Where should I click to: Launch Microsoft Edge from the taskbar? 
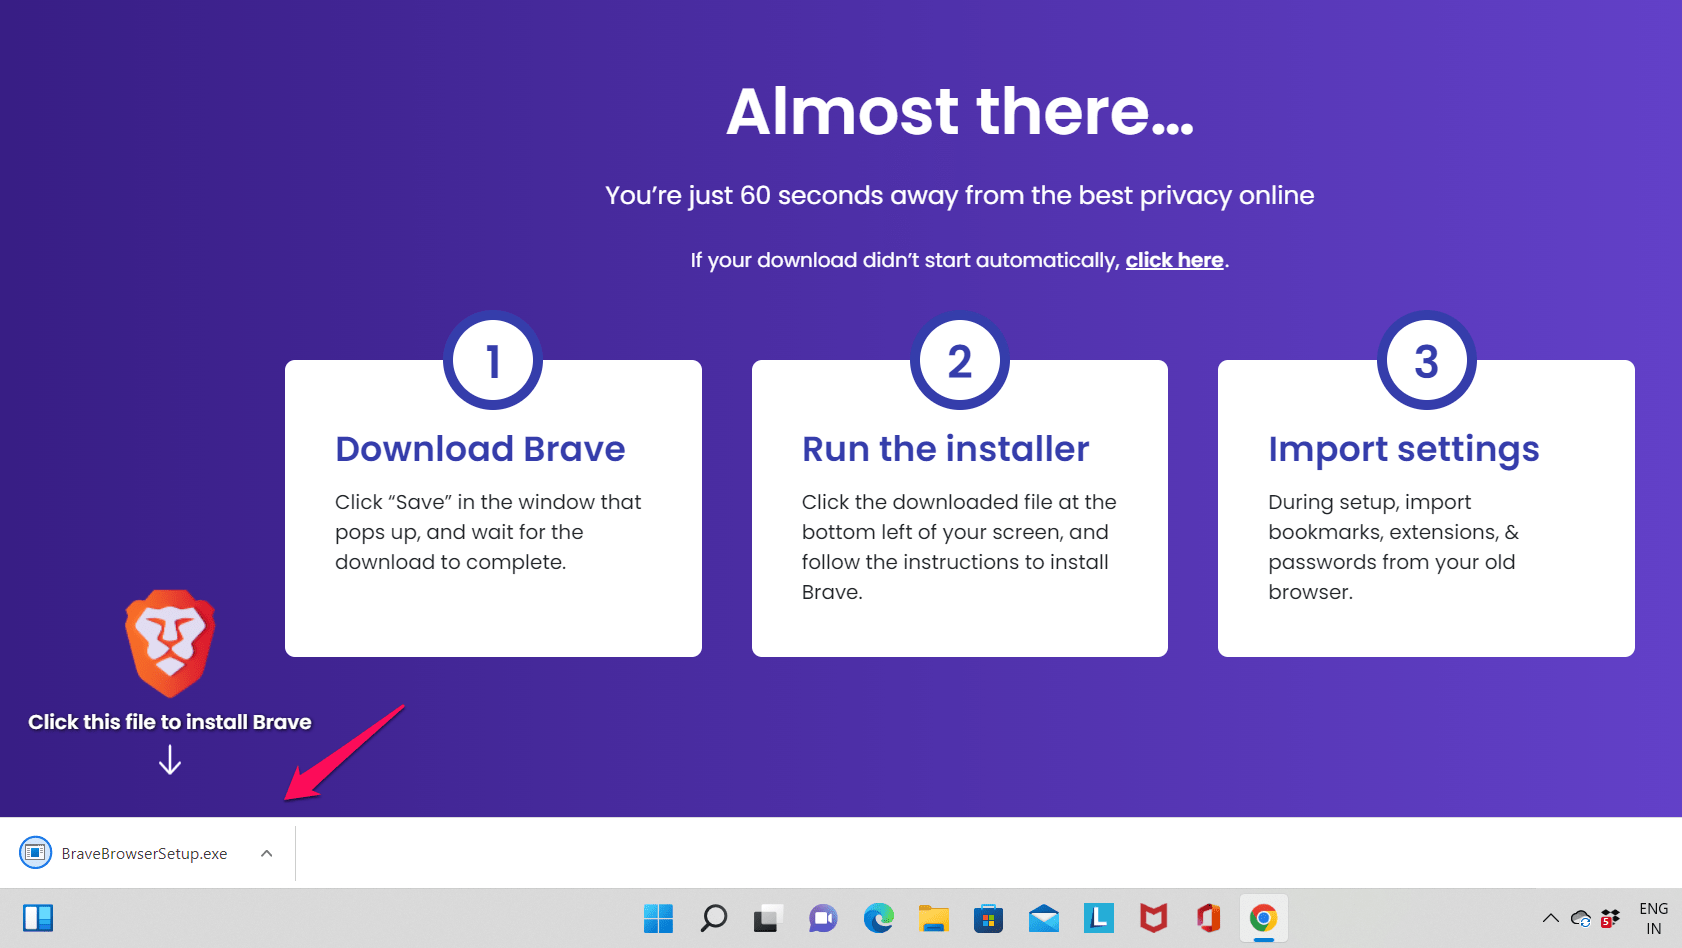point(878,918)
